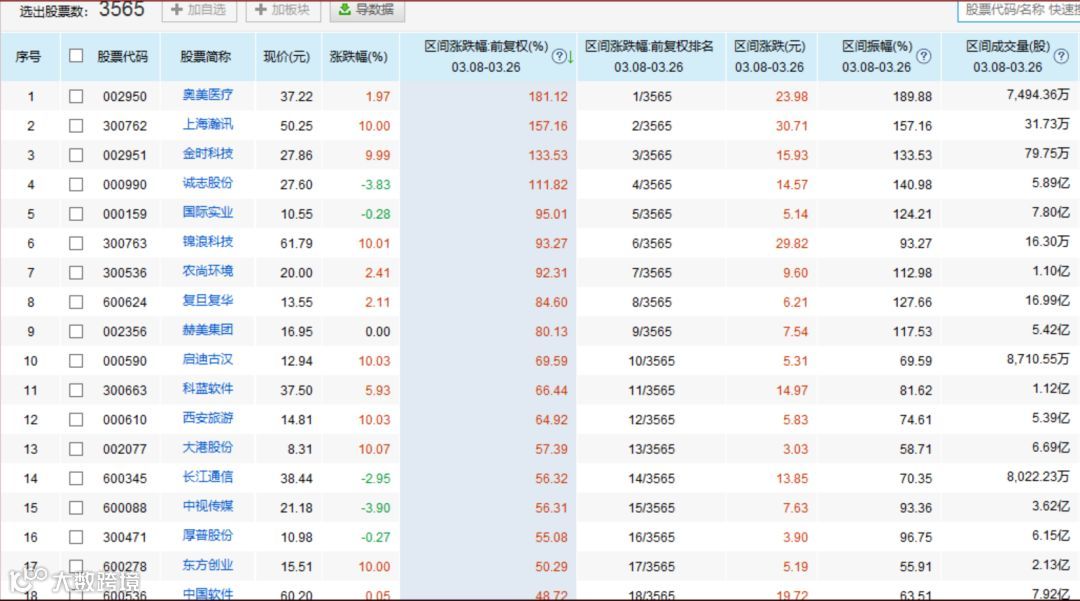Open stock link 锦浪科技
Image resolution: width=1080 pixels, height=601 pixels.
click(207, 242)
